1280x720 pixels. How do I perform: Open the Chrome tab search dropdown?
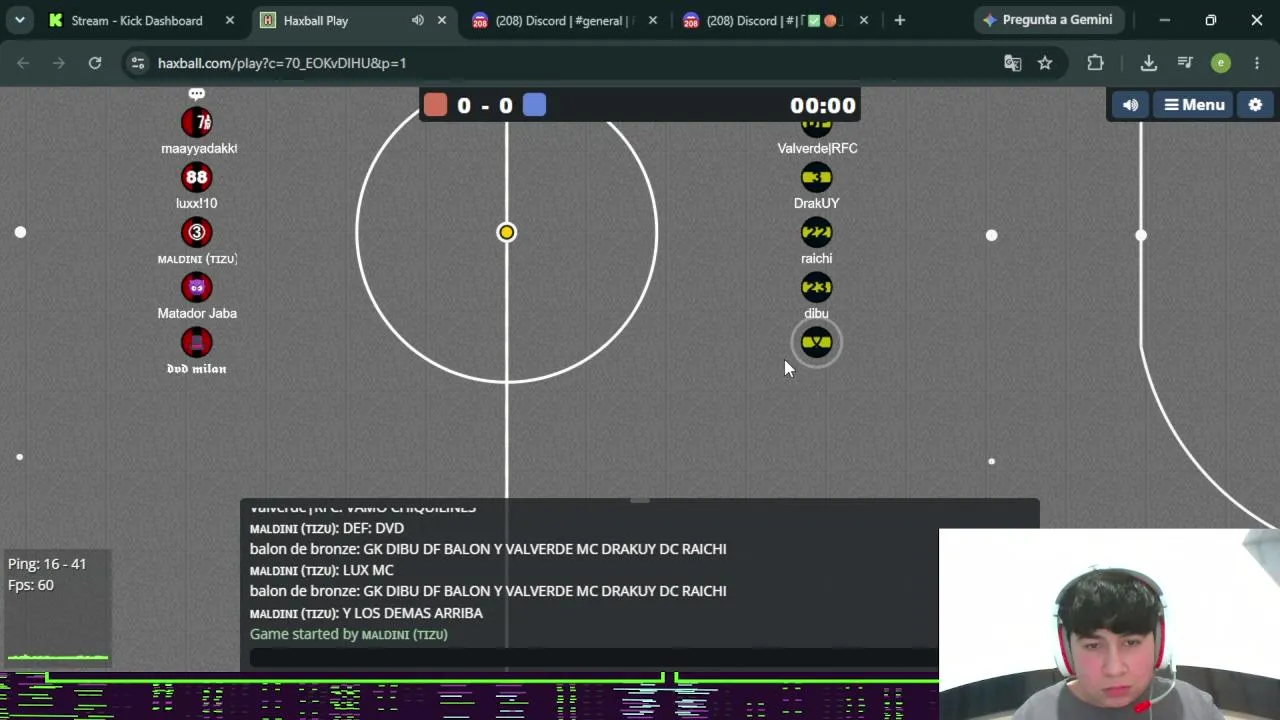pos(20,20)
